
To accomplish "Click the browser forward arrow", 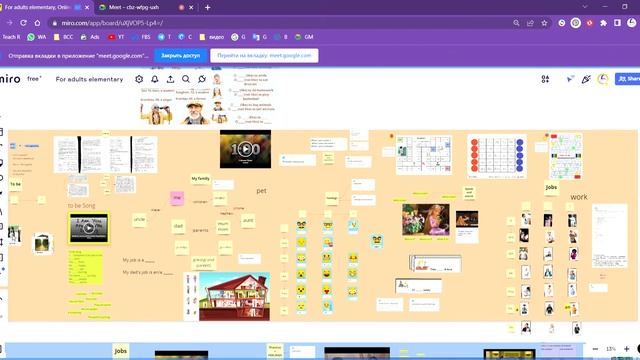I will (9, 23).
